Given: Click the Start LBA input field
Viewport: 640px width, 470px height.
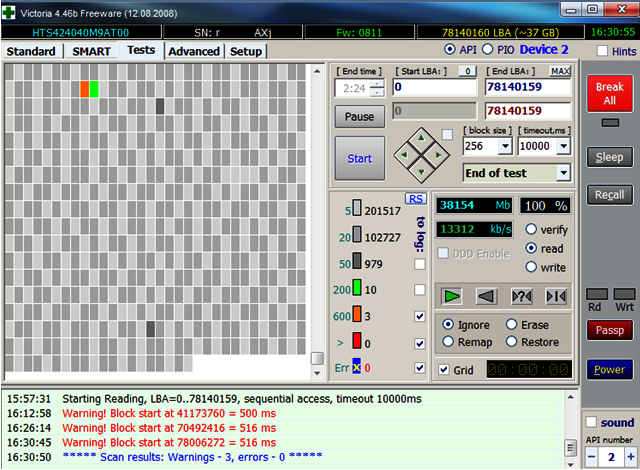Looking at the screenshot, I should [x=434, y=88].
